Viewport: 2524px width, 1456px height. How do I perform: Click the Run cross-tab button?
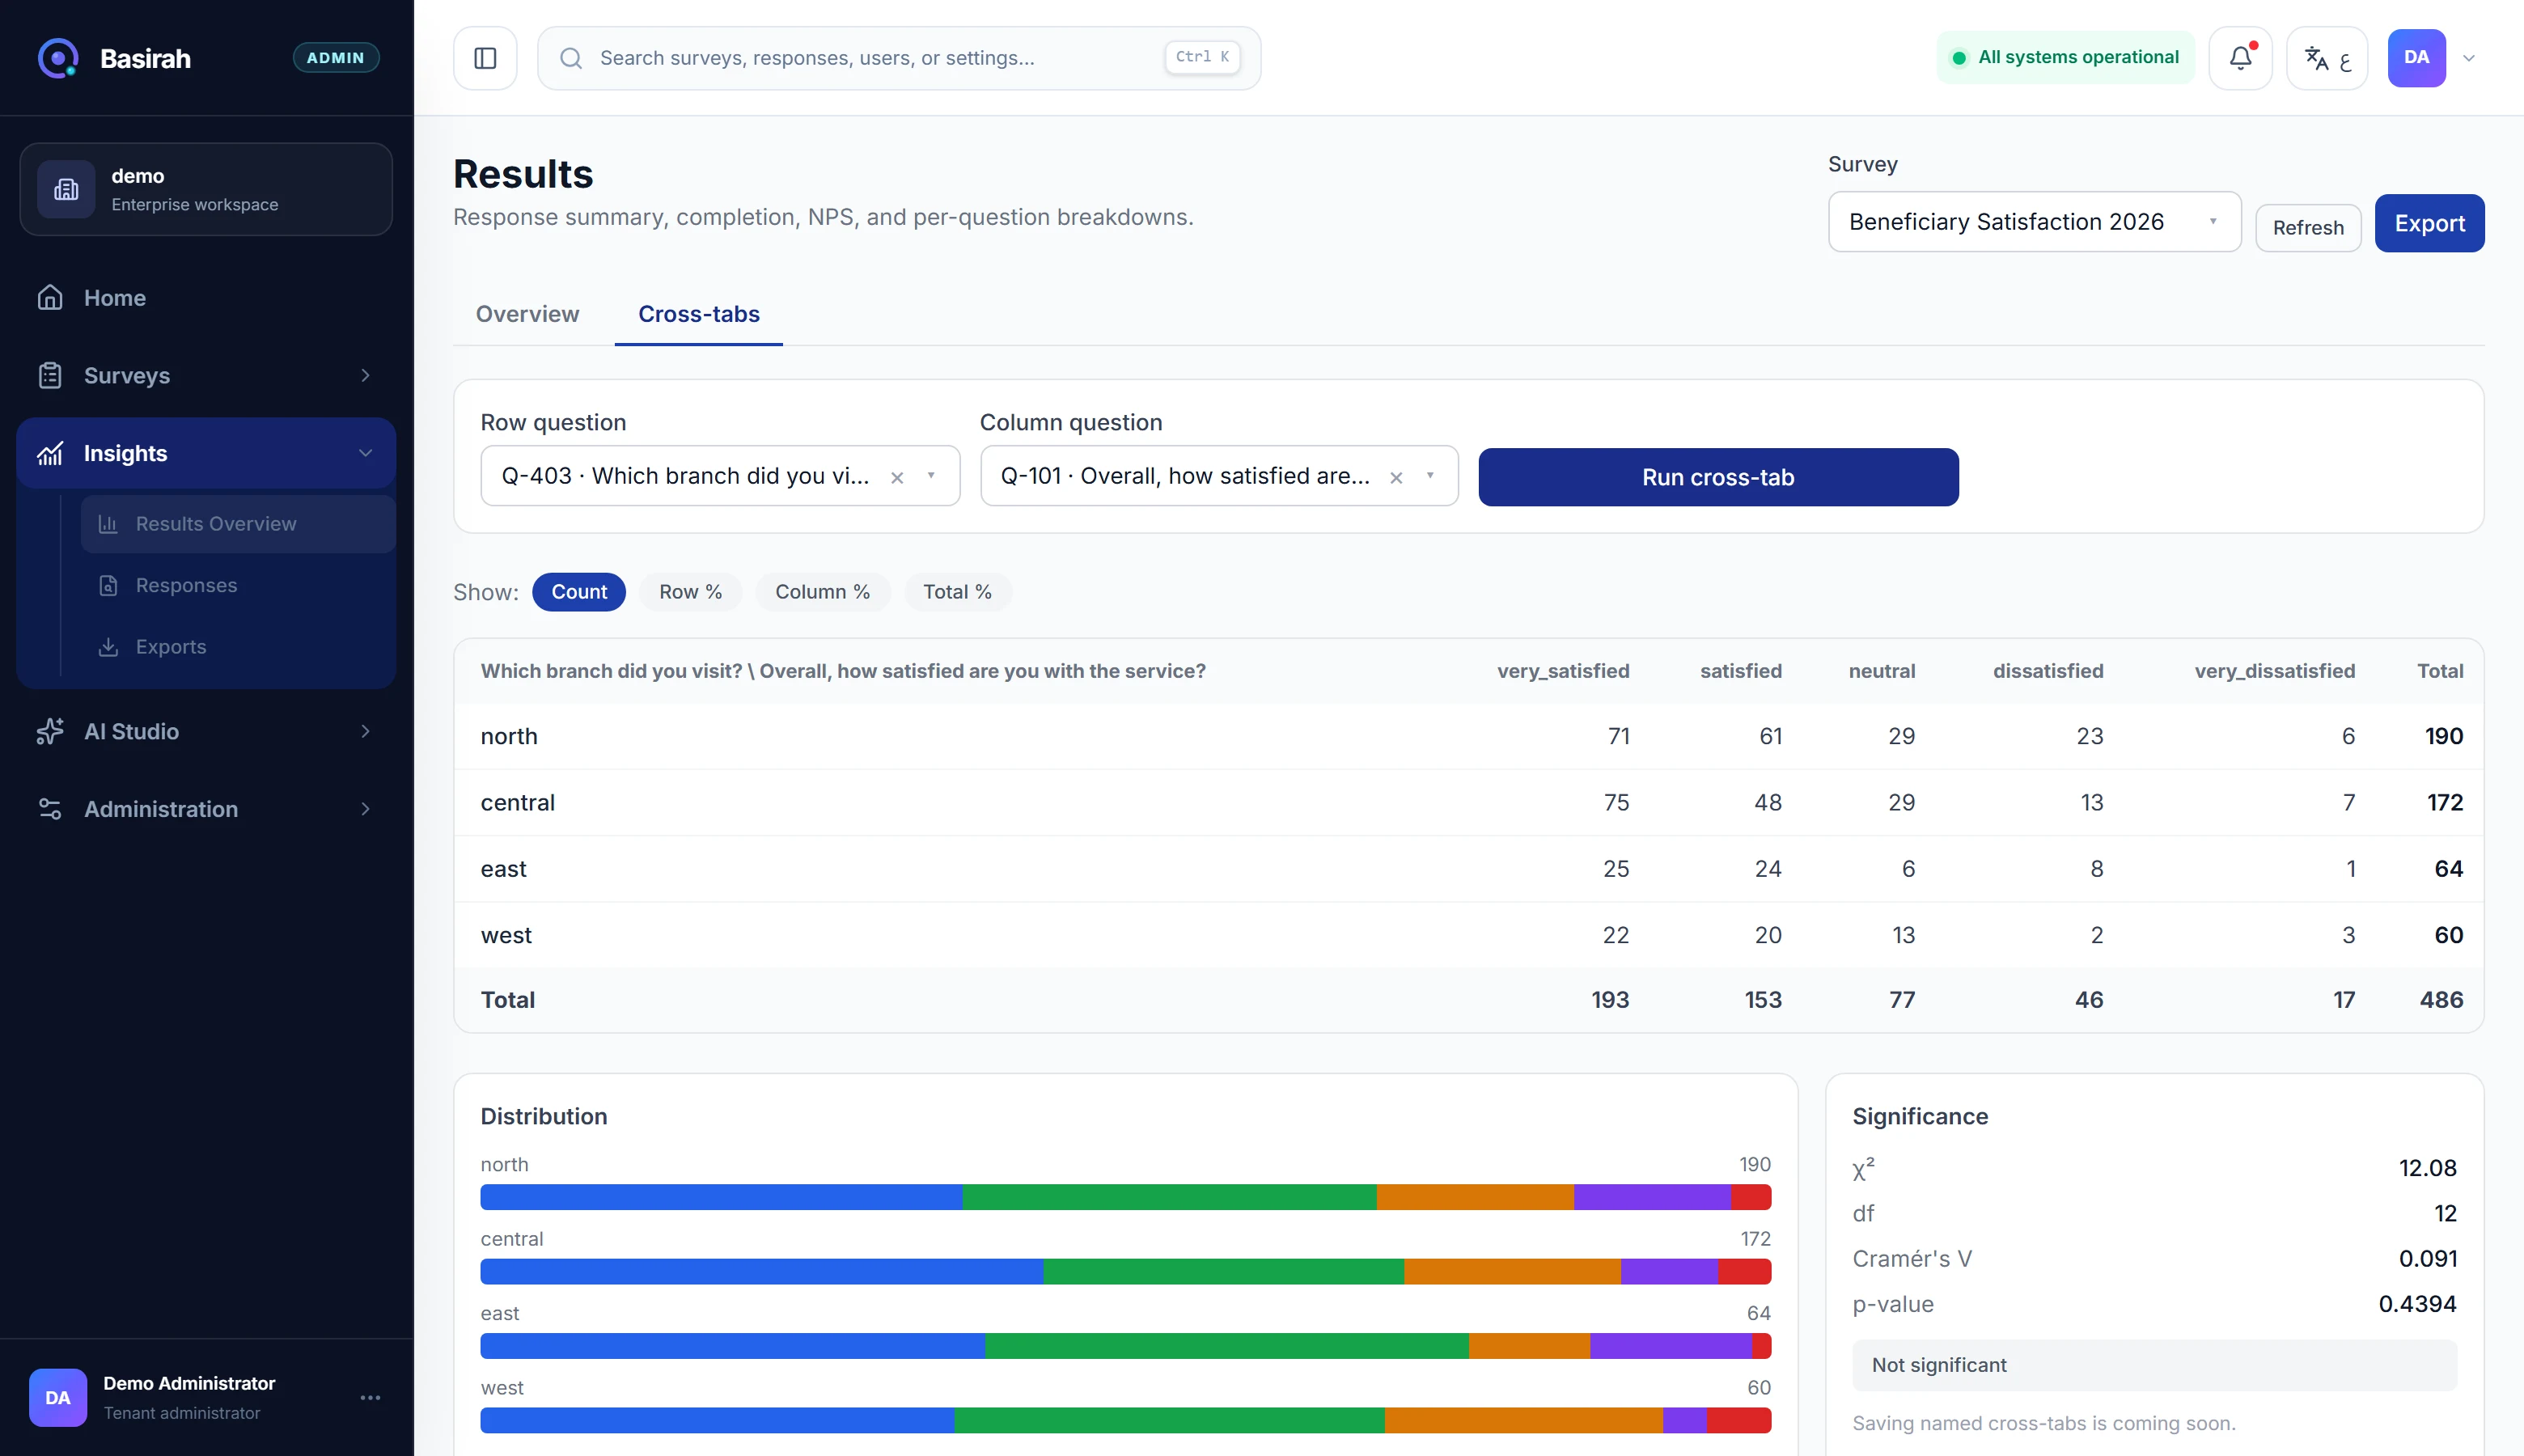click(x=1718, y=477)
